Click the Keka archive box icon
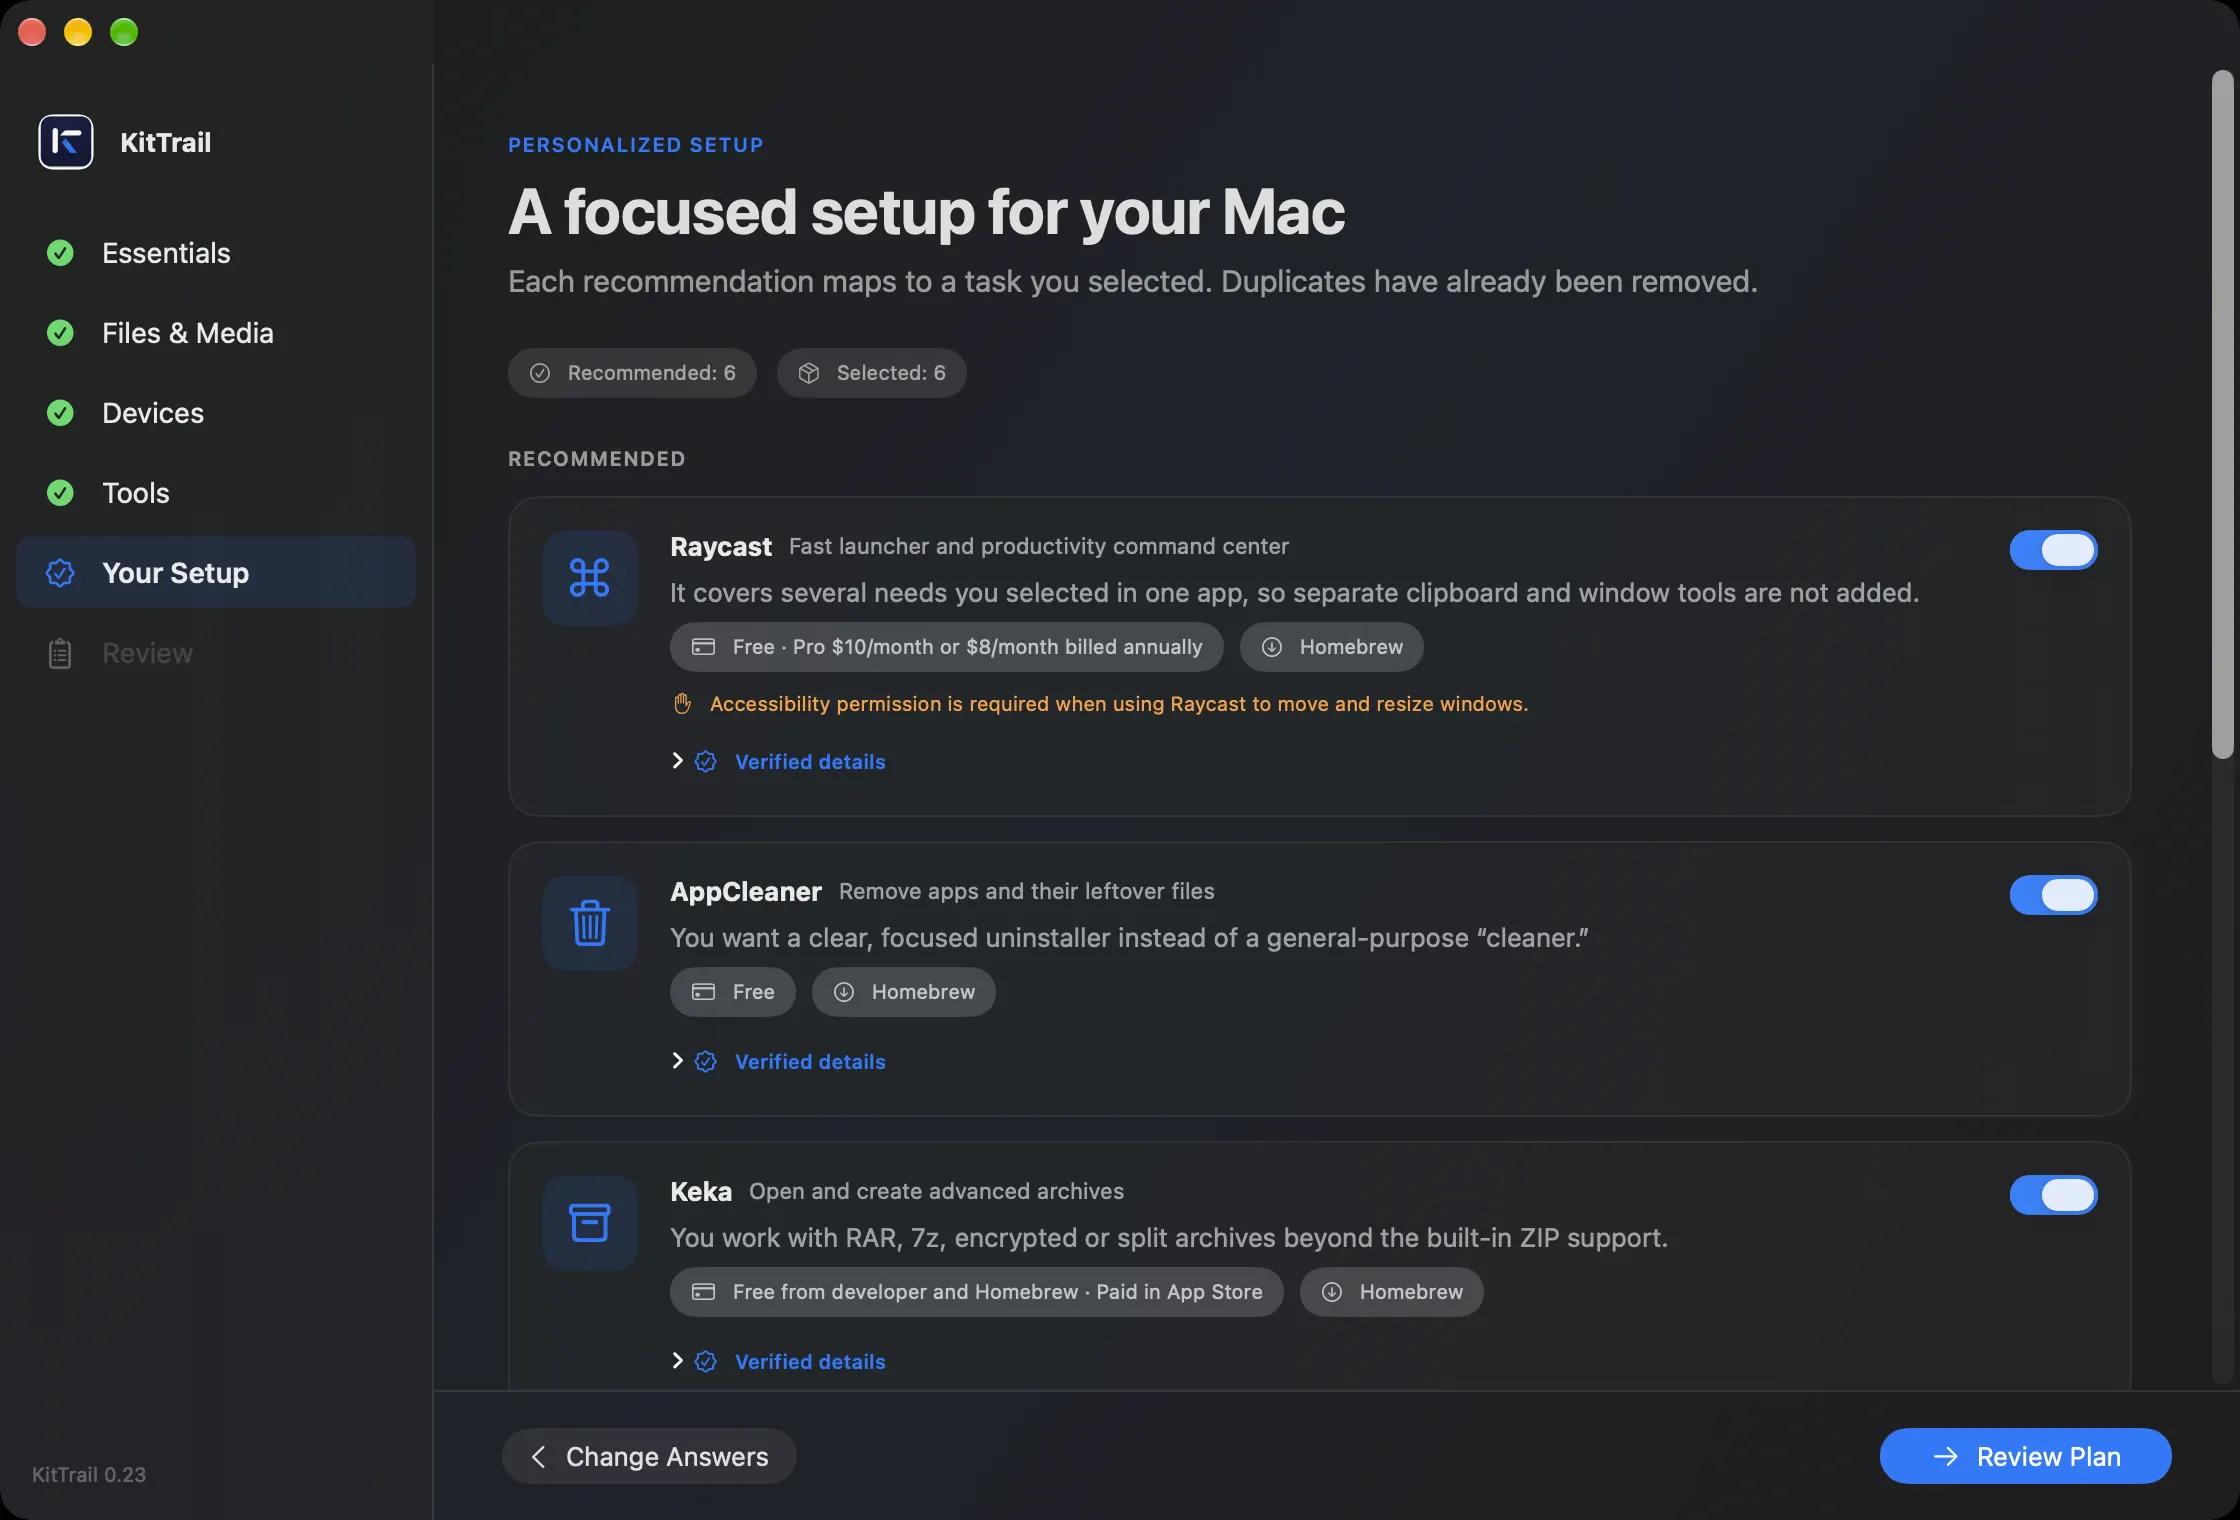Image resolution: width=2240 pixels, height=1520 pixels. (590, 1223)
